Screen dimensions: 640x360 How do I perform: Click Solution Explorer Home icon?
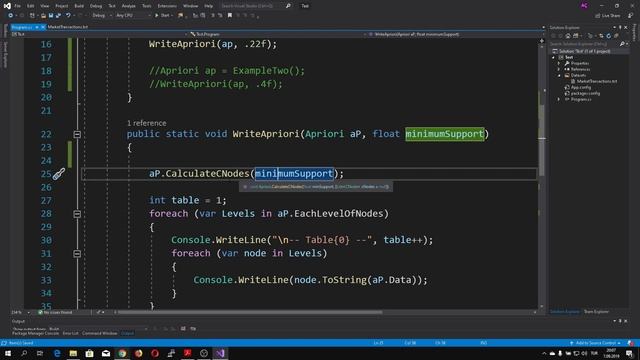[x=568, y=36]
